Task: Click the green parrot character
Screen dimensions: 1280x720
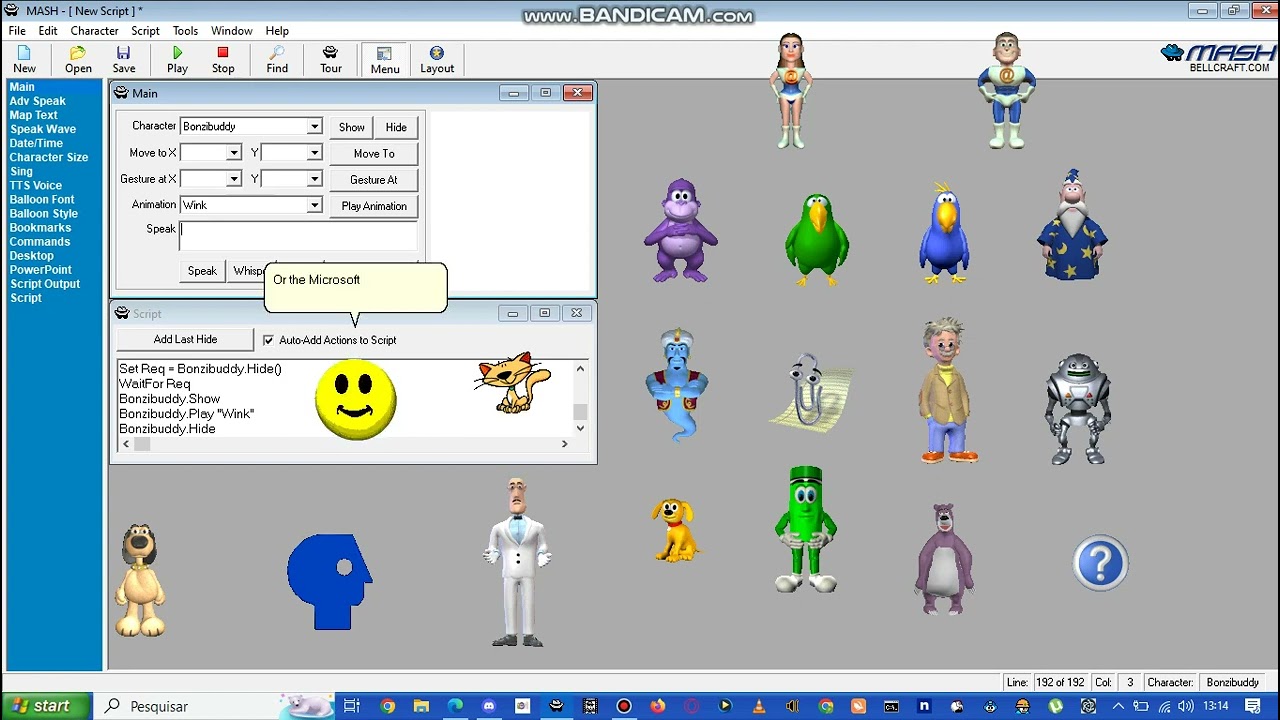Action: [x=817, y=239]
